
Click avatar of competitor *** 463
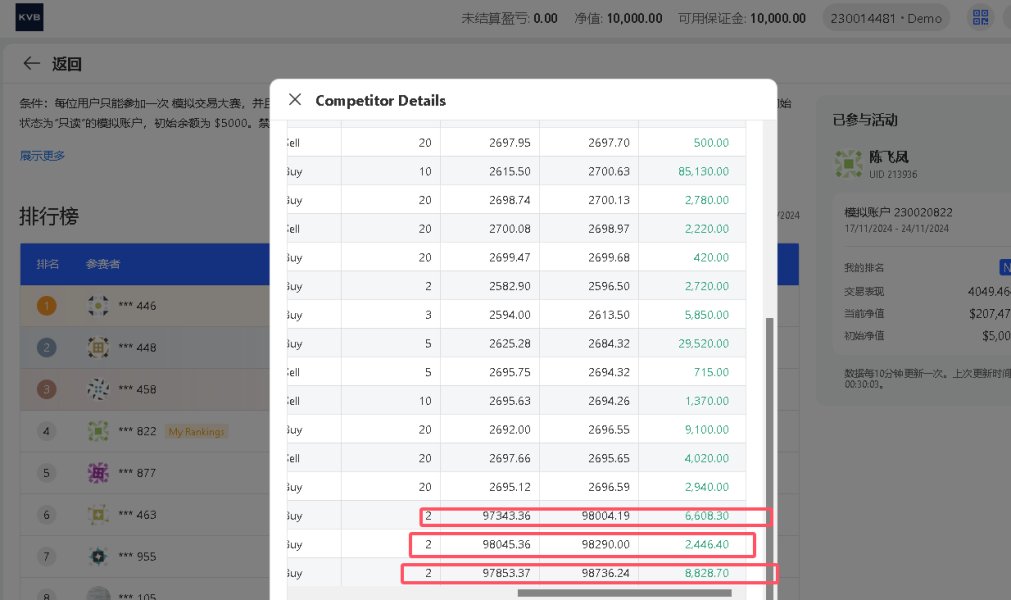click(98, 515)
